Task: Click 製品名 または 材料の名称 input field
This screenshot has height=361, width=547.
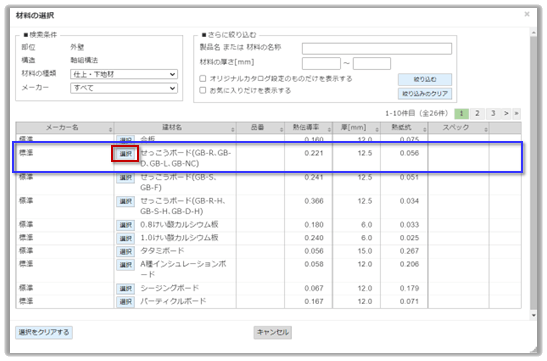Action: click(x=377, y=48)
